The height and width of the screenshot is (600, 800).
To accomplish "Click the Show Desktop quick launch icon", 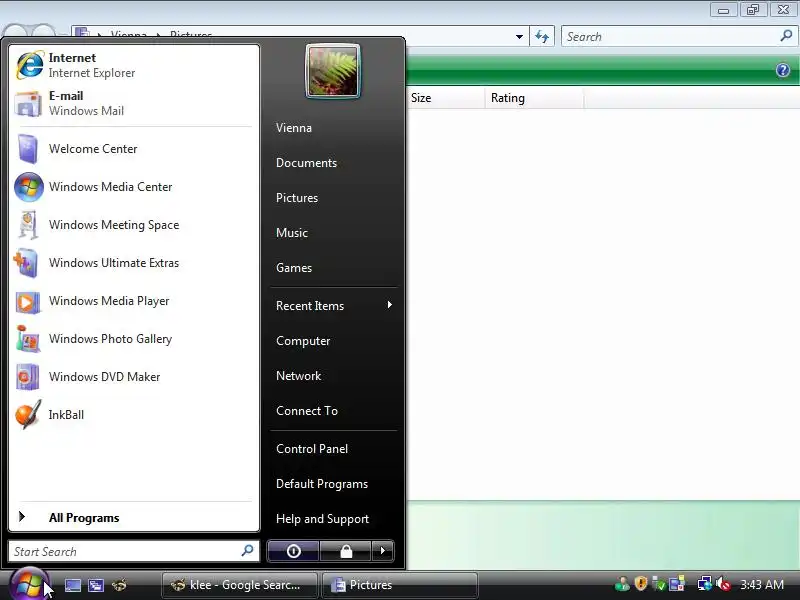I will click(72, 585).
